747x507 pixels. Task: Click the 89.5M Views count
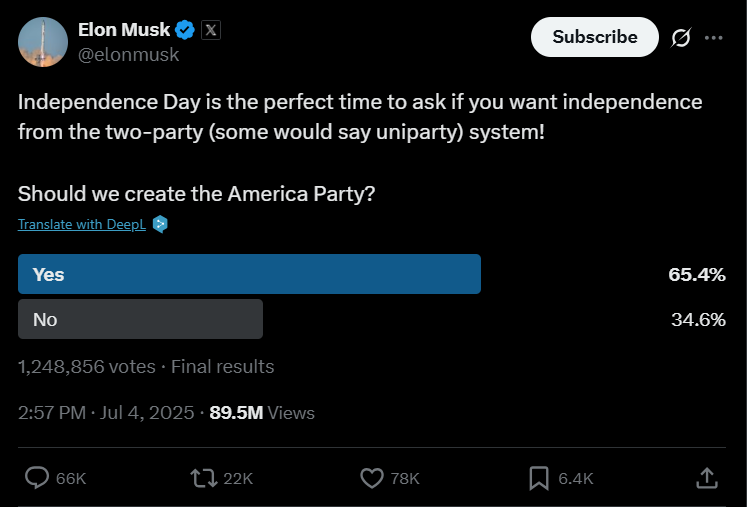click(262, 413)
